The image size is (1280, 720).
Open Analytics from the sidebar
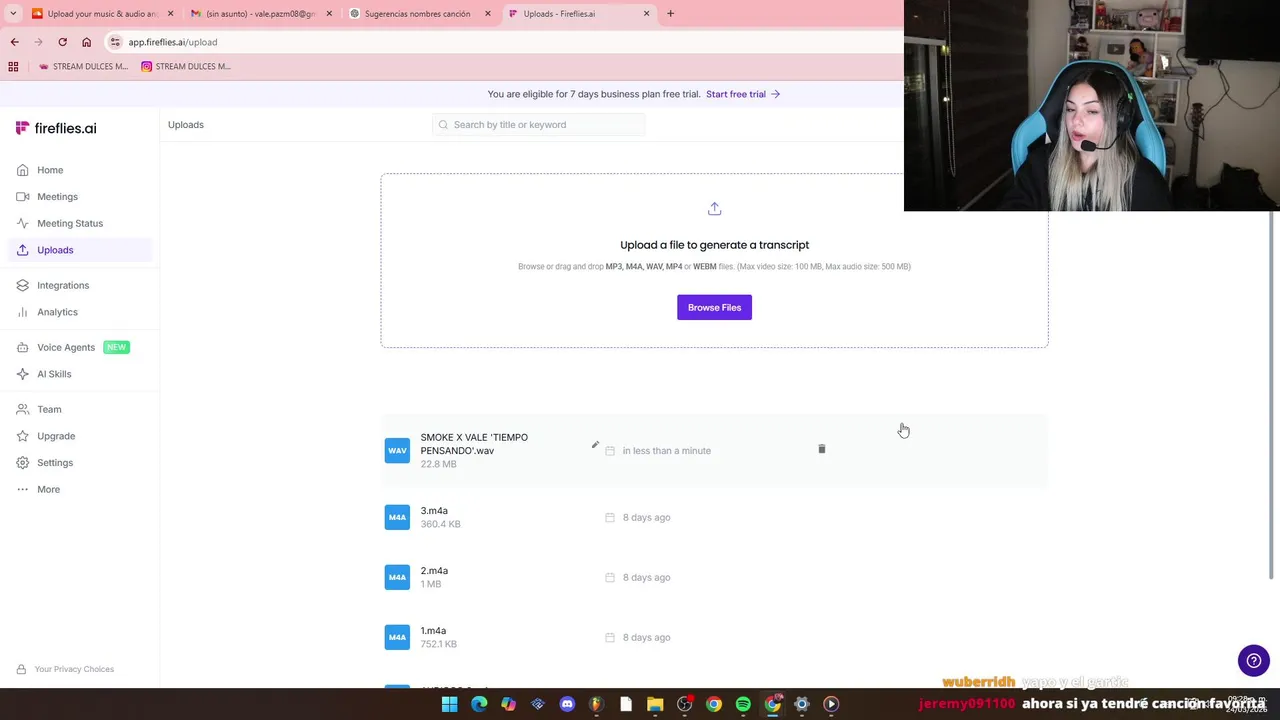click(x=80, y=312)
